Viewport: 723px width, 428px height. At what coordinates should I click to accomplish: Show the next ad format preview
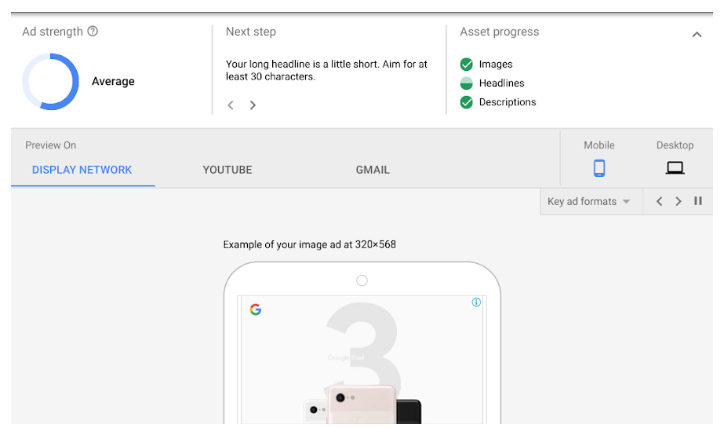678,202
